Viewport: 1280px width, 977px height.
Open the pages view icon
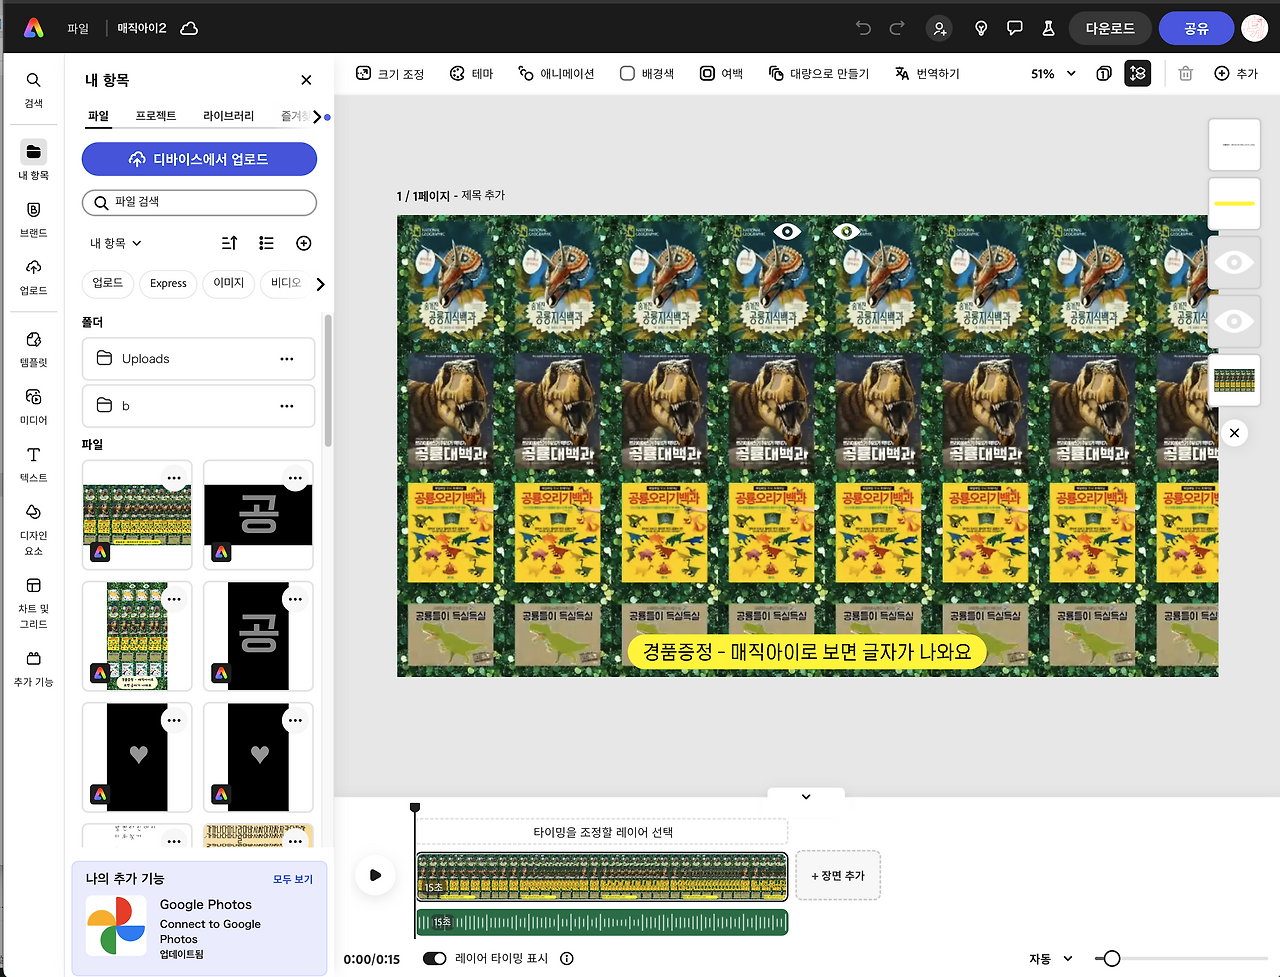coord(1104,73)
